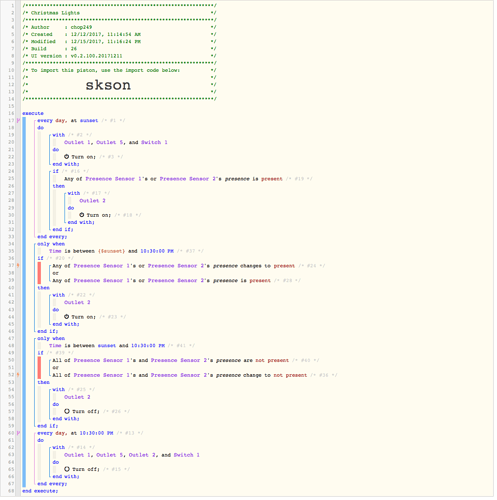Click the 'change to not present' condition on line 52
The width and height of the screenshot is (497, 500).
tap(180, 375)
